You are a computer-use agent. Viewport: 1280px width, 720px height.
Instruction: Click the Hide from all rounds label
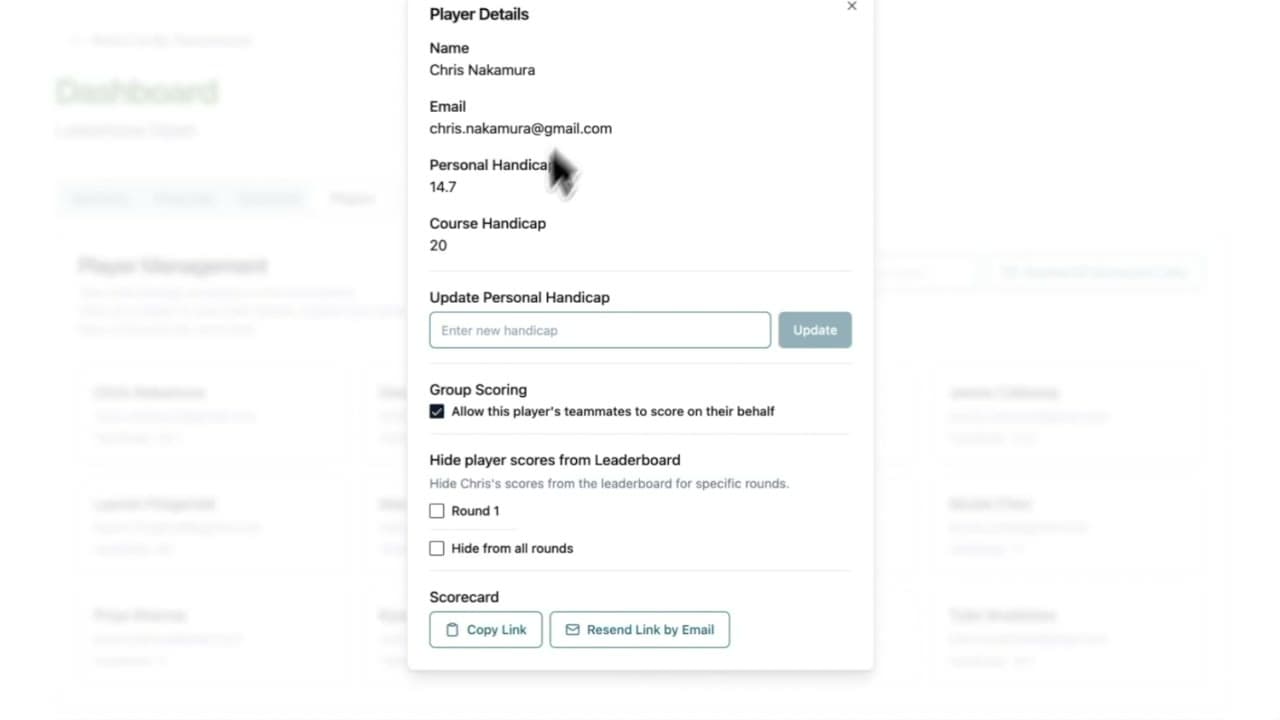pyautogui.click(x=512, y=548)
